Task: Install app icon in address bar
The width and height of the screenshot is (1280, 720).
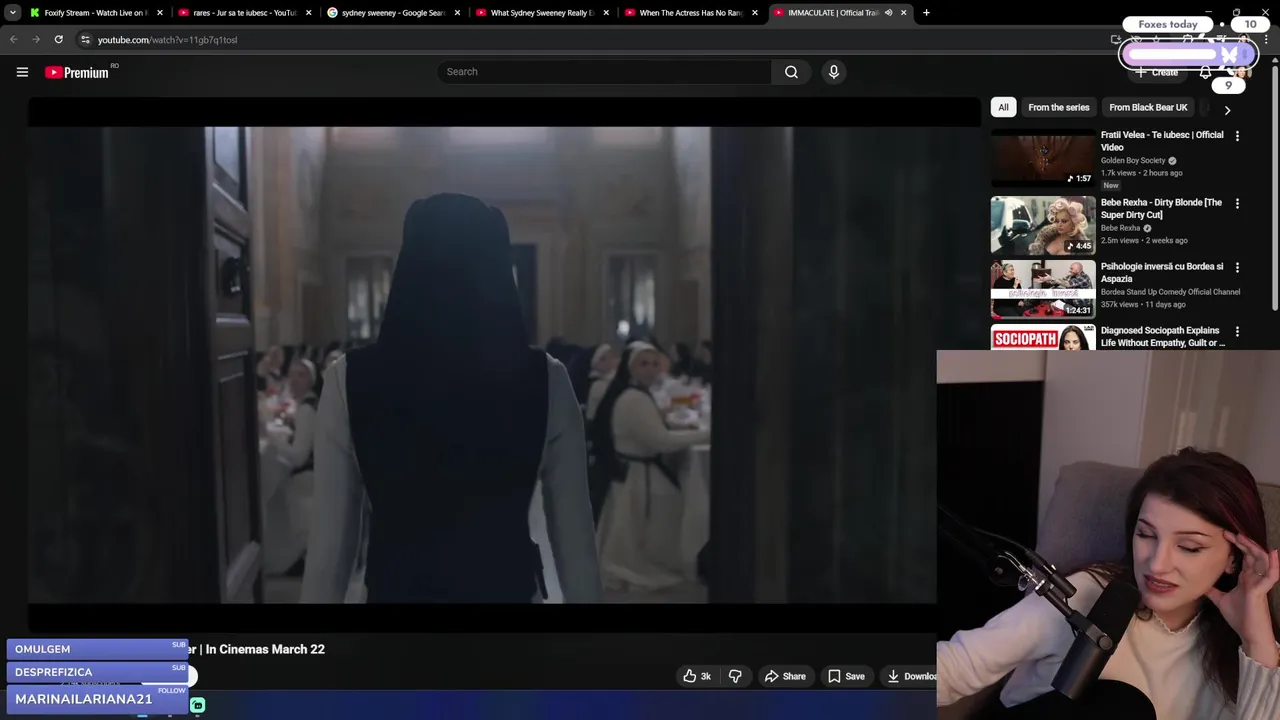Action: [x=1116, y=39]
